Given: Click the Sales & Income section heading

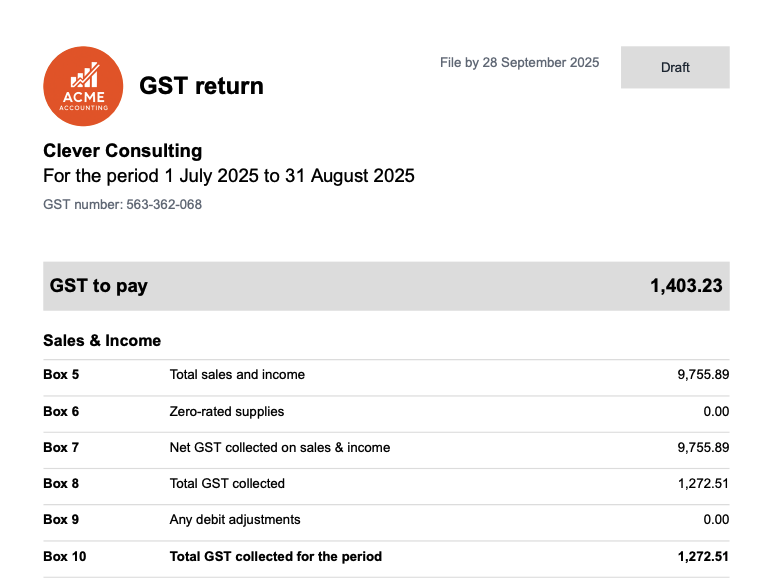Looking at the screenshot, I should tap(102, 341).
